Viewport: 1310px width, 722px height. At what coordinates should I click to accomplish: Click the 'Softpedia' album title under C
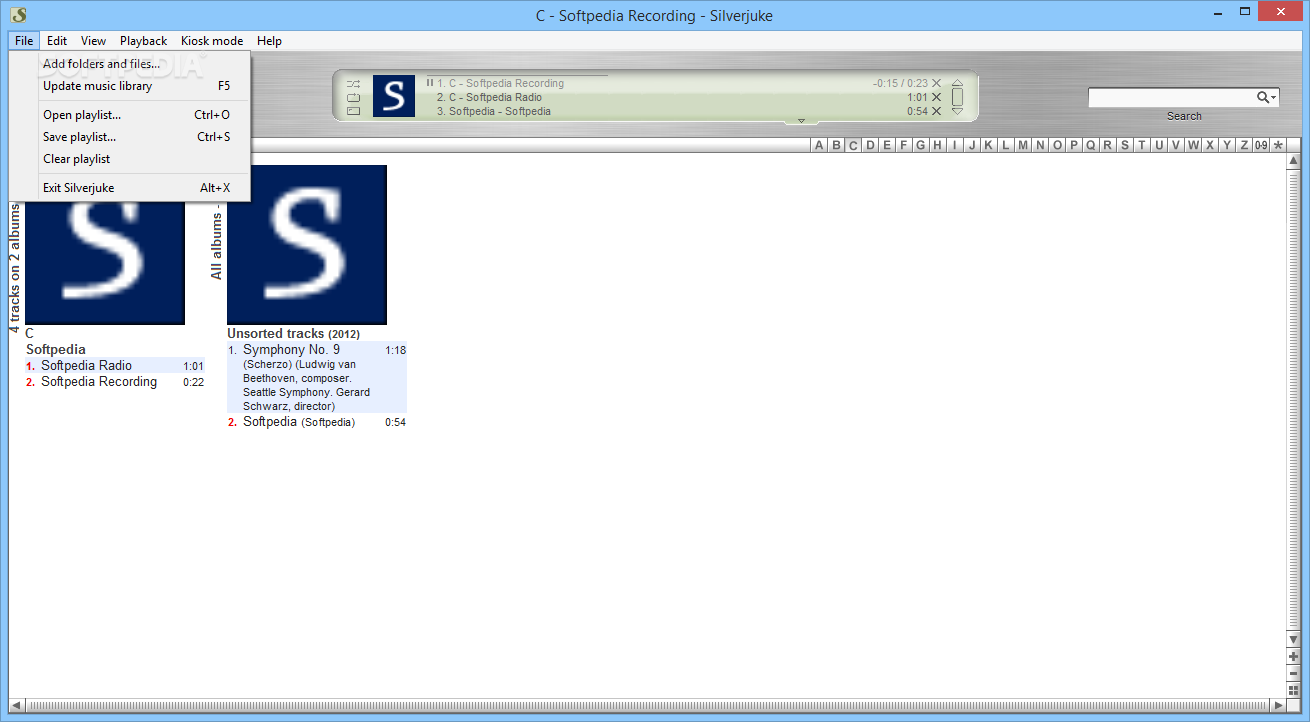coord(56,350)
